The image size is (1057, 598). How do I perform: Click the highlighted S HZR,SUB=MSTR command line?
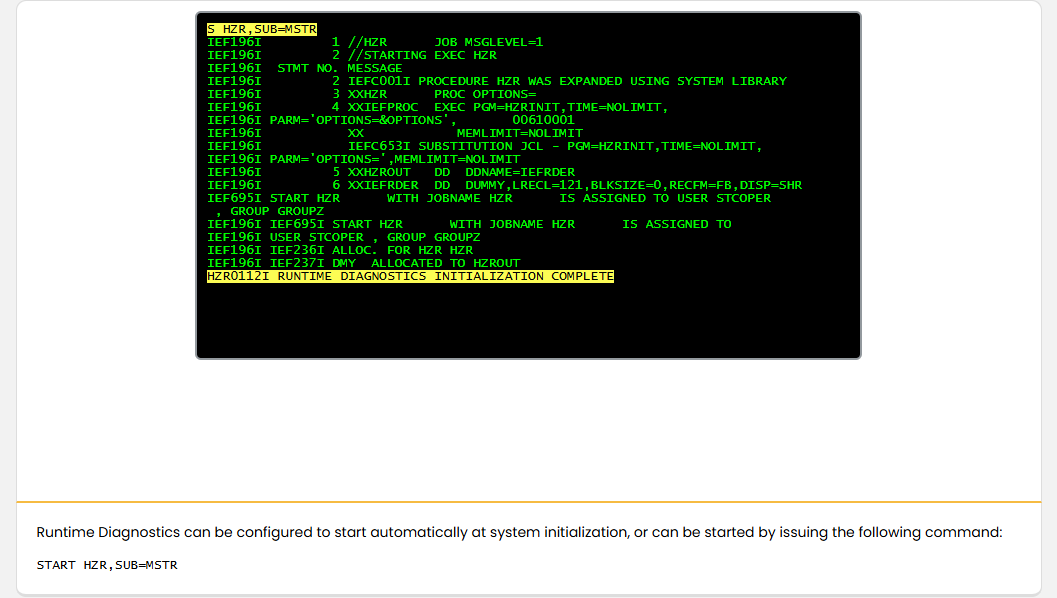[262, 29]
